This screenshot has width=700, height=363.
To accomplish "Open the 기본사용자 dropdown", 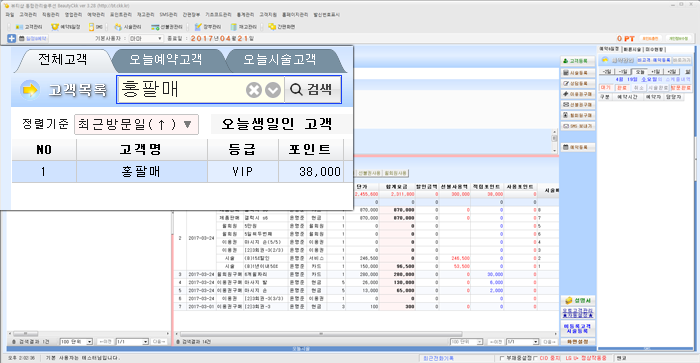I will [146, 38].
